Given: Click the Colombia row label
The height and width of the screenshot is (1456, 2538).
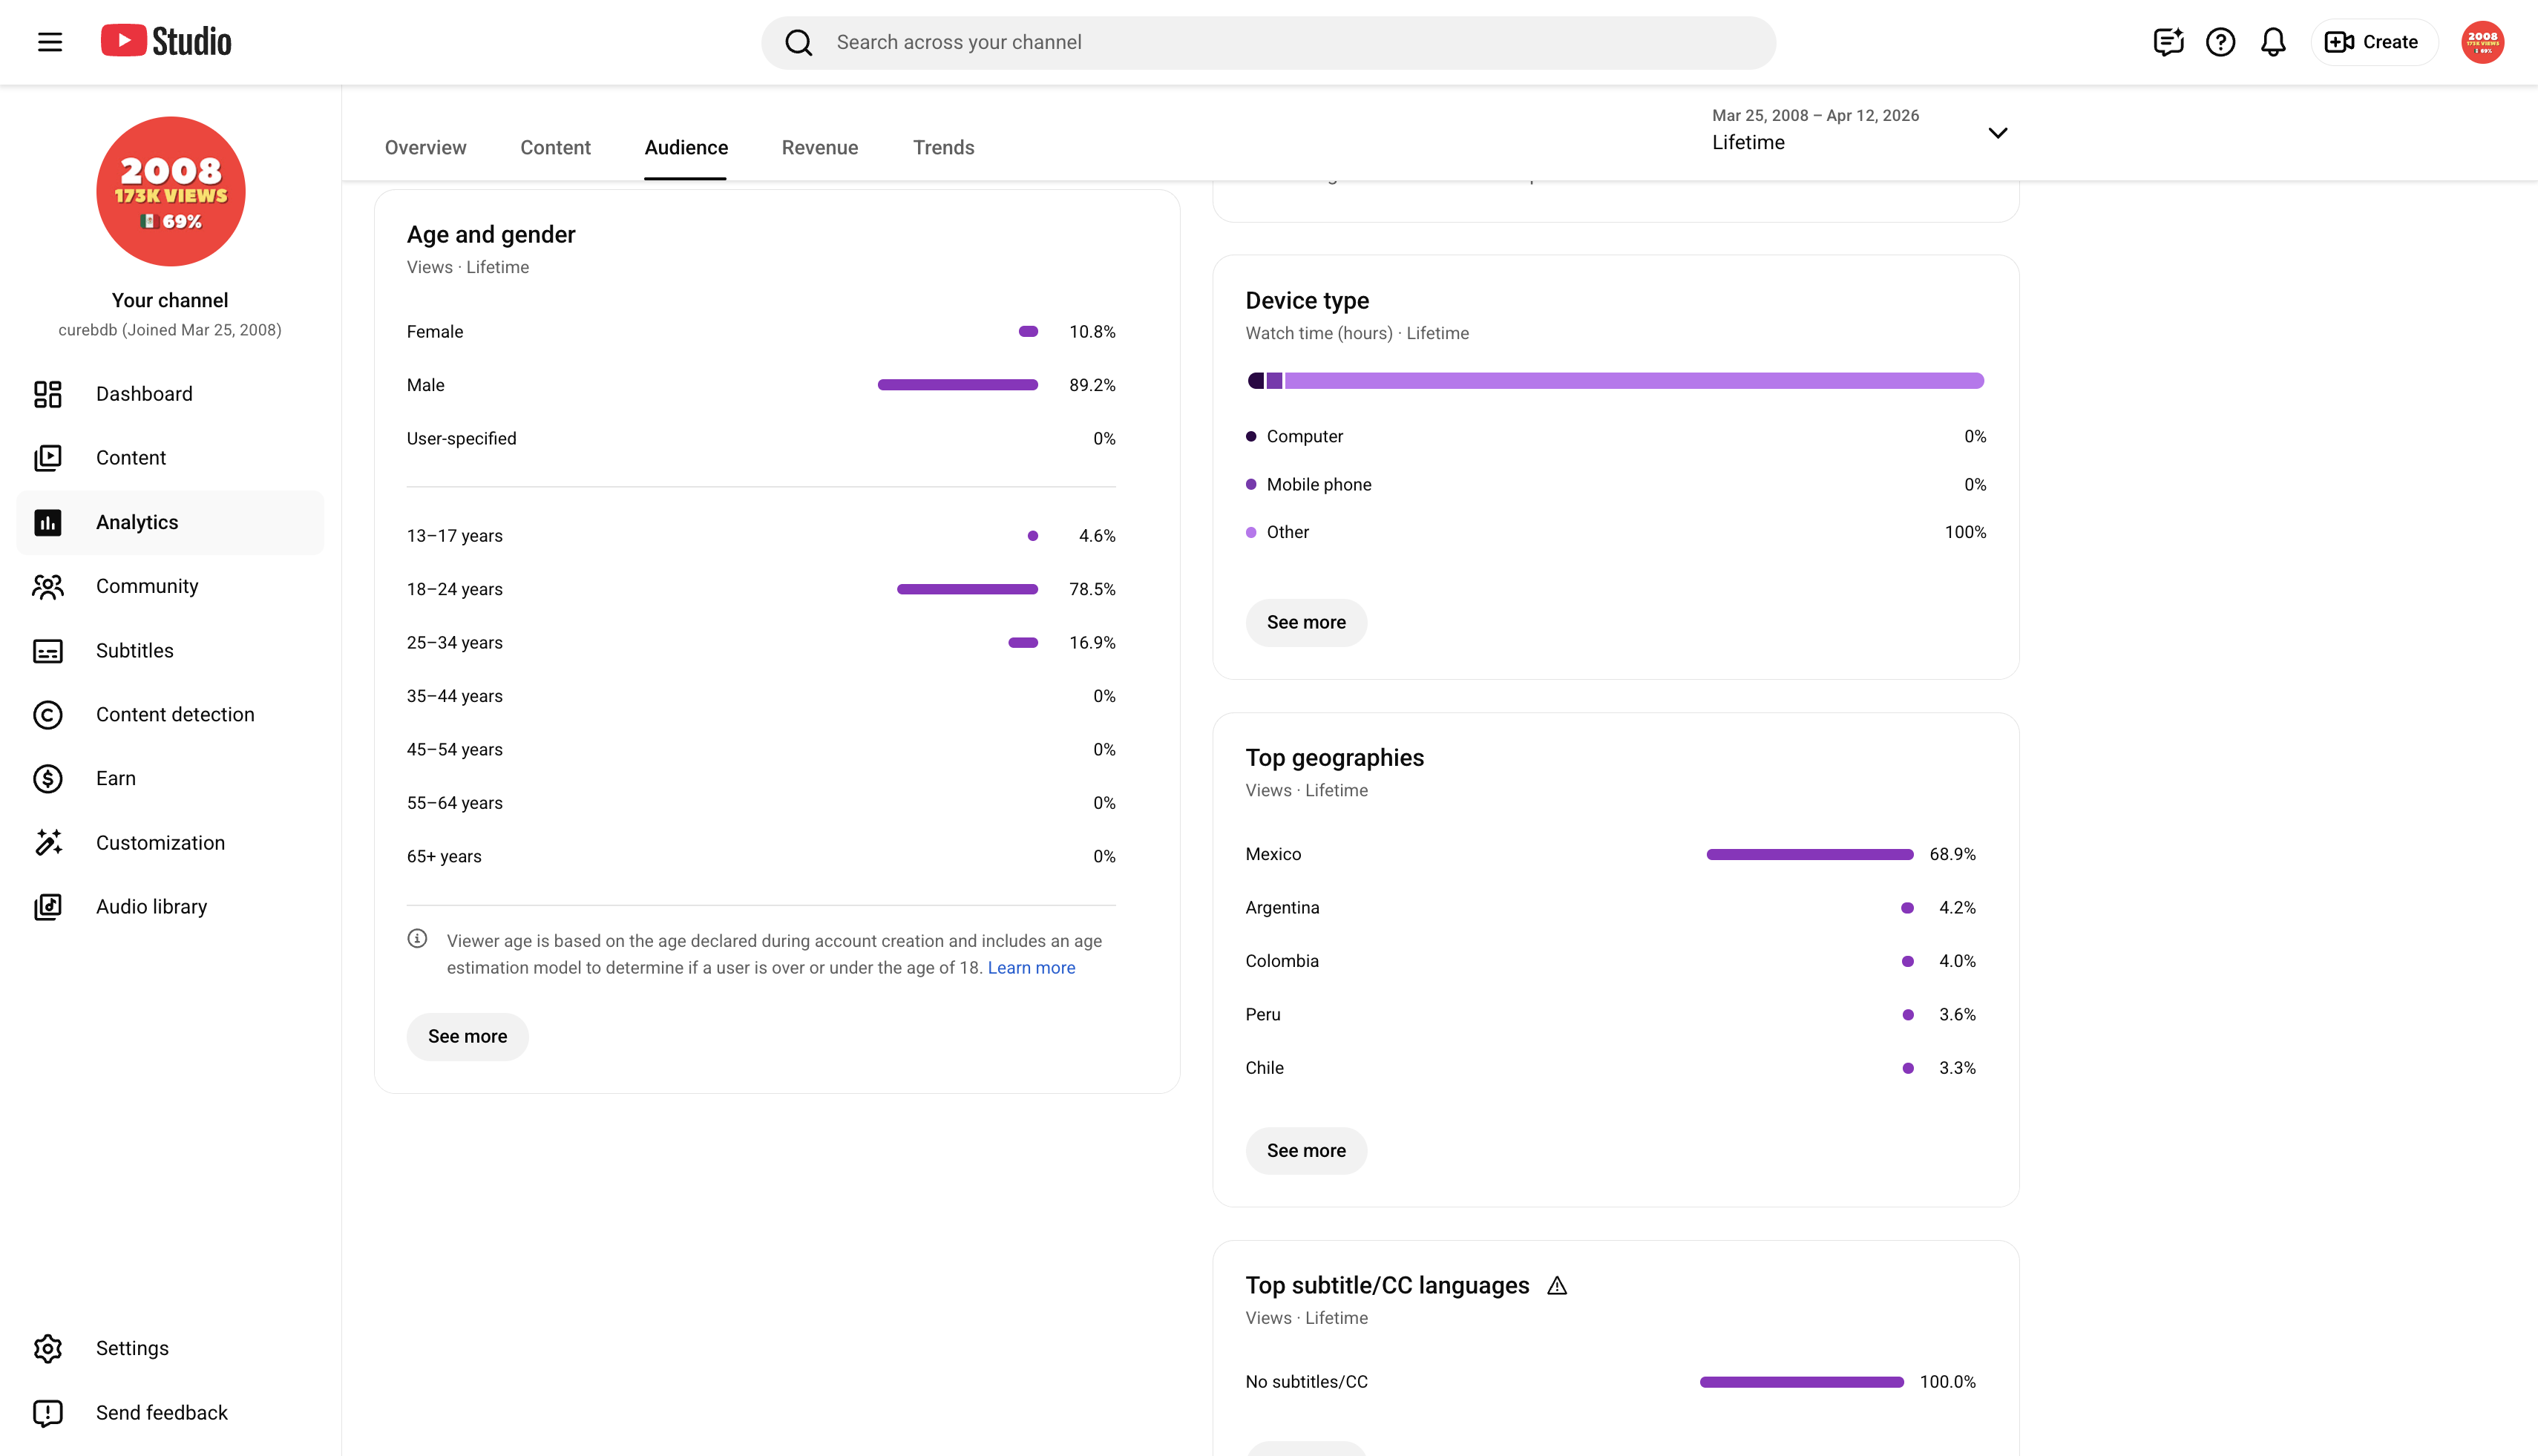Looking at the screenshot, I should point(1282,961).
